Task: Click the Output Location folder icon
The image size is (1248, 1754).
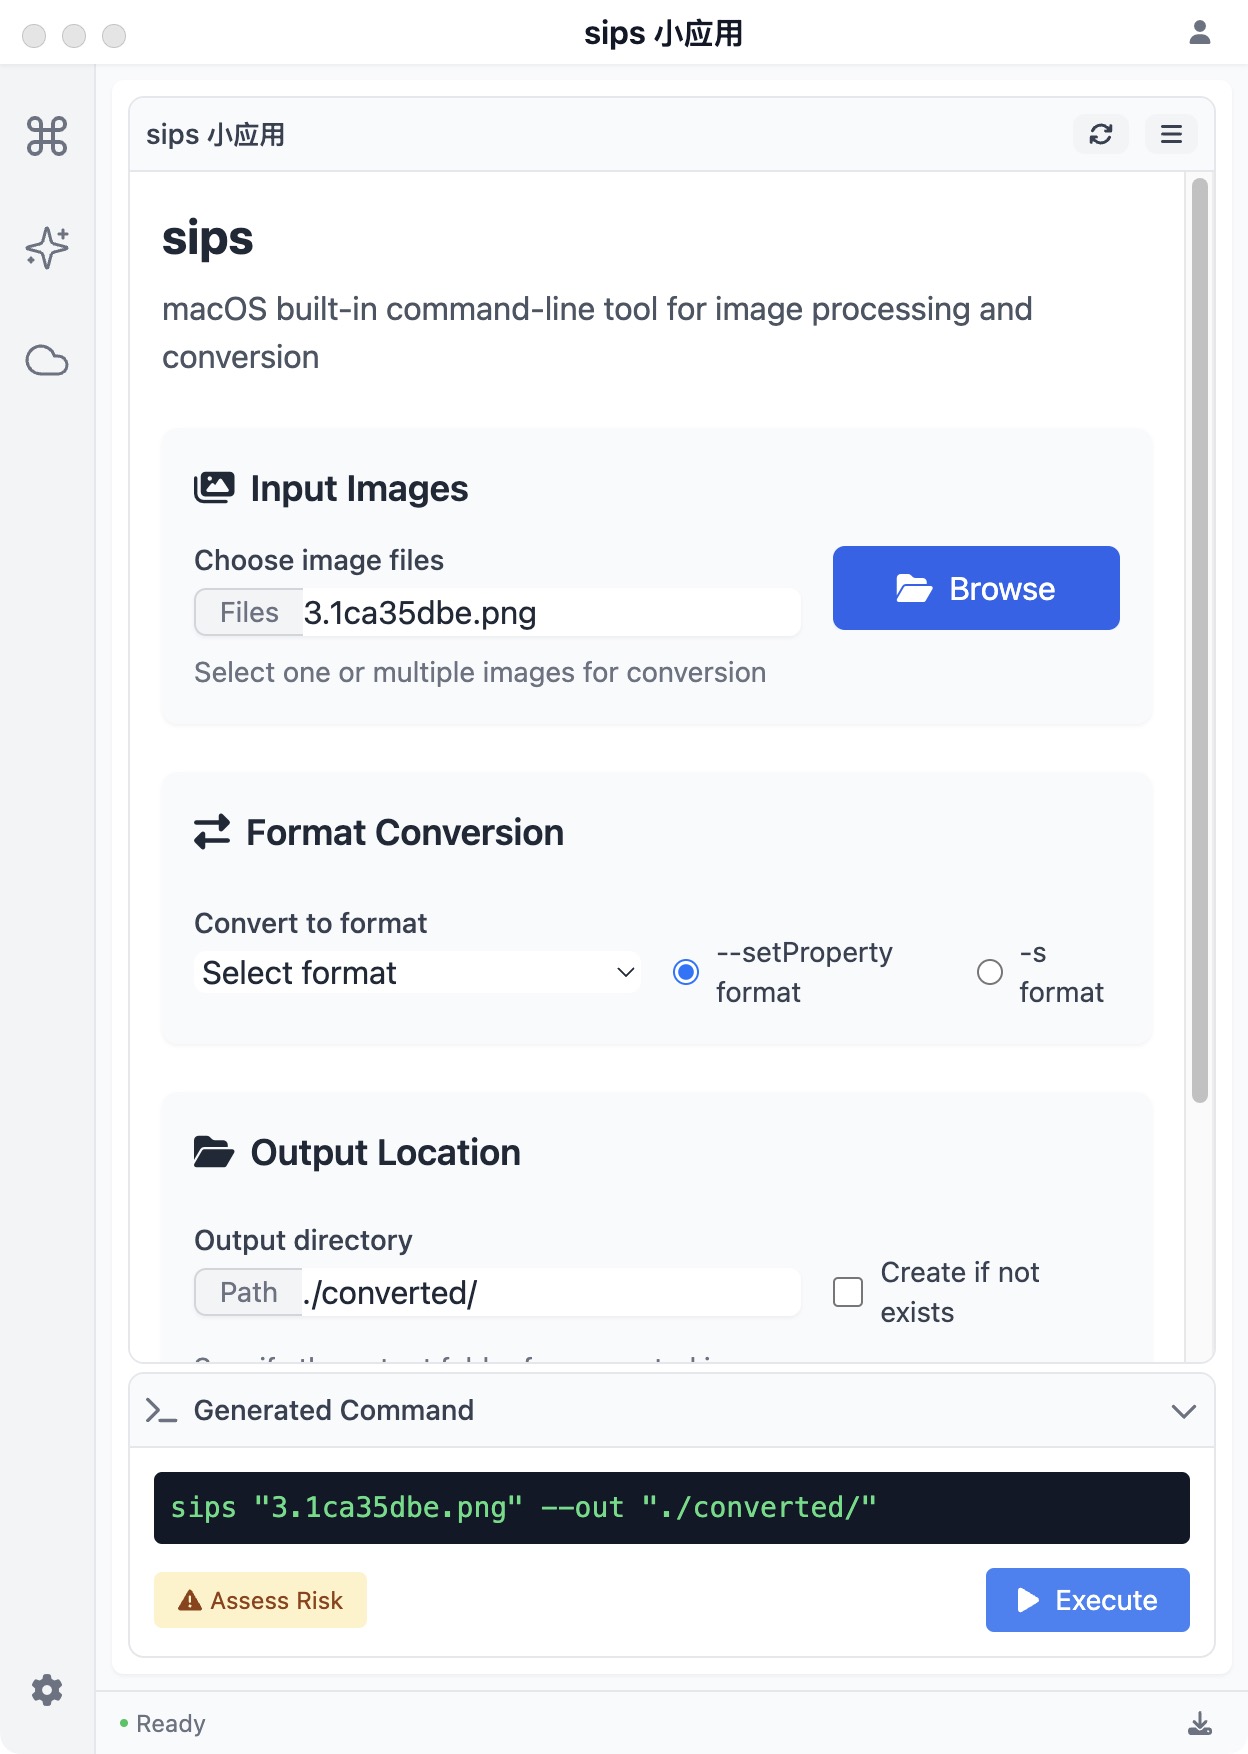Action: click(x=214, y=1152)
